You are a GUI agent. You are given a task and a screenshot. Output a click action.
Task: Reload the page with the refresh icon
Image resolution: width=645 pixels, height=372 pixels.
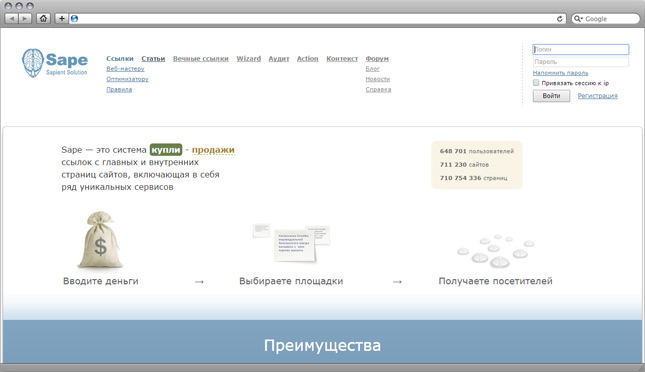click(559, 19)
